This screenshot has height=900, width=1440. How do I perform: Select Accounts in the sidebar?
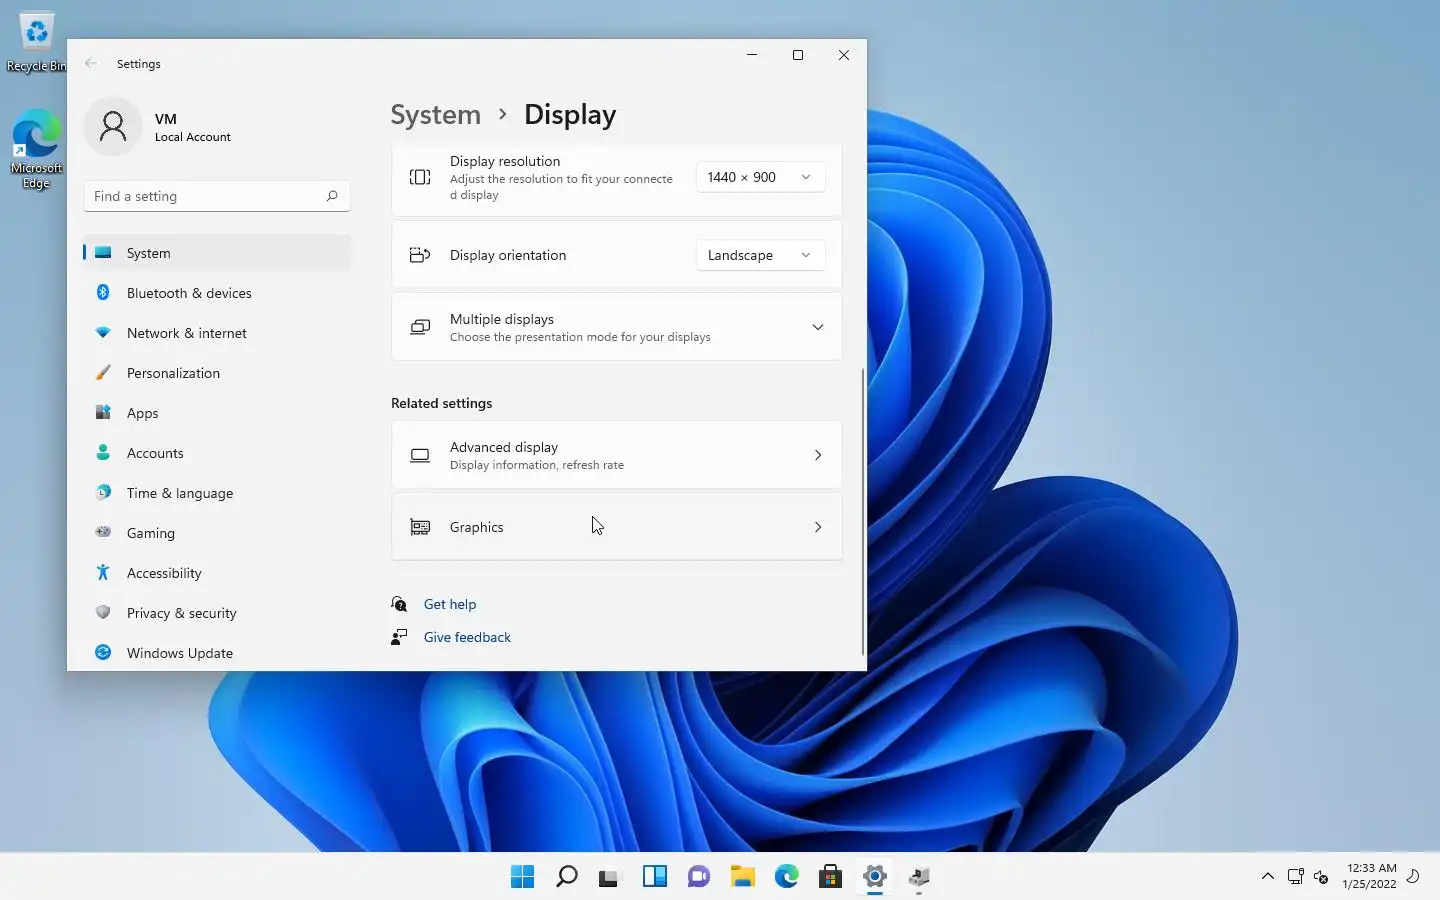pos(217,453)
